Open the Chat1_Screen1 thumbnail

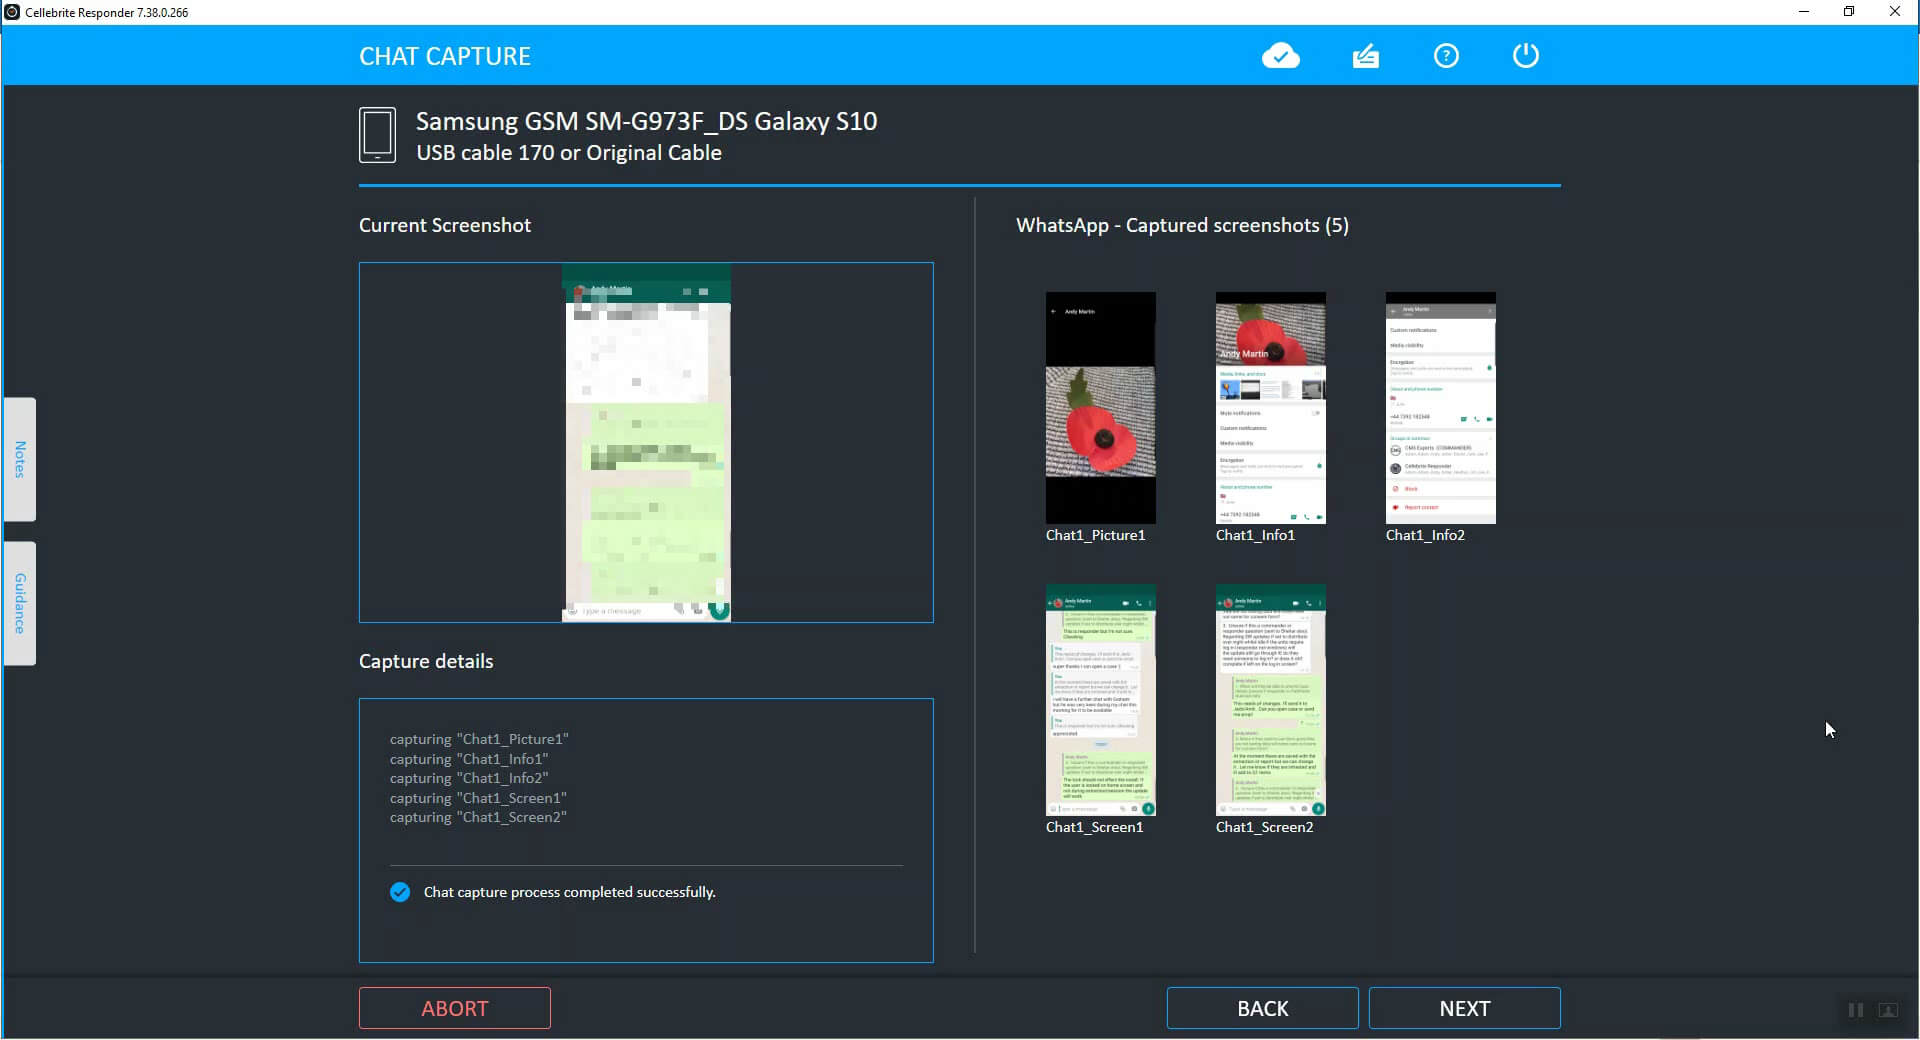1100,700
